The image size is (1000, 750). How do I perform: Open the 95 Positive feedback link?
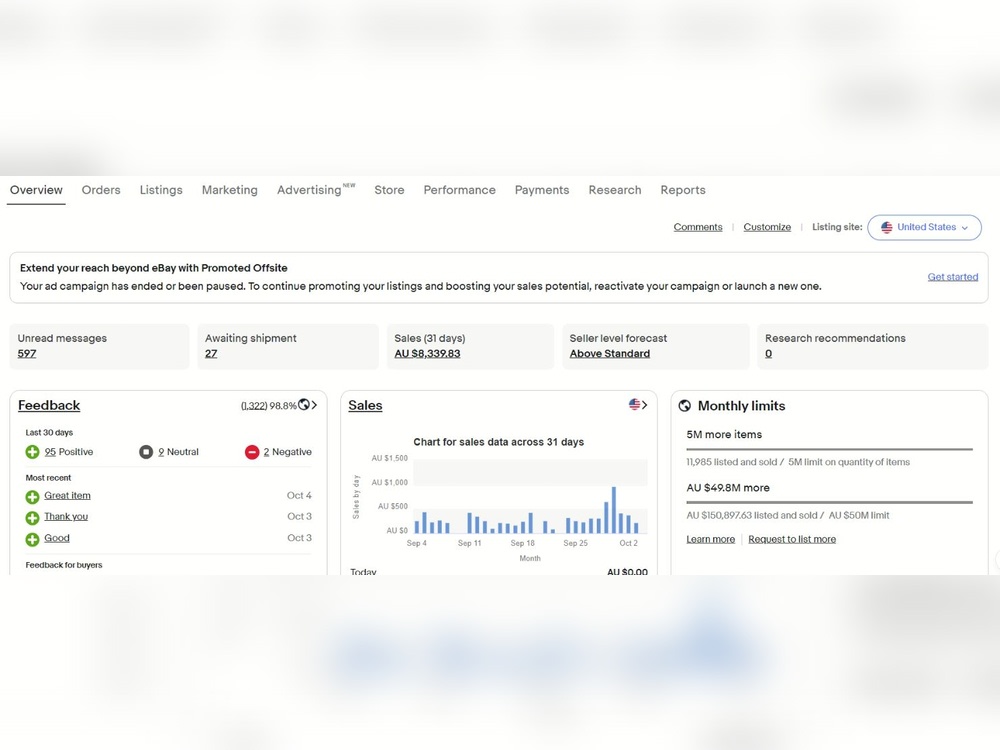69,452
